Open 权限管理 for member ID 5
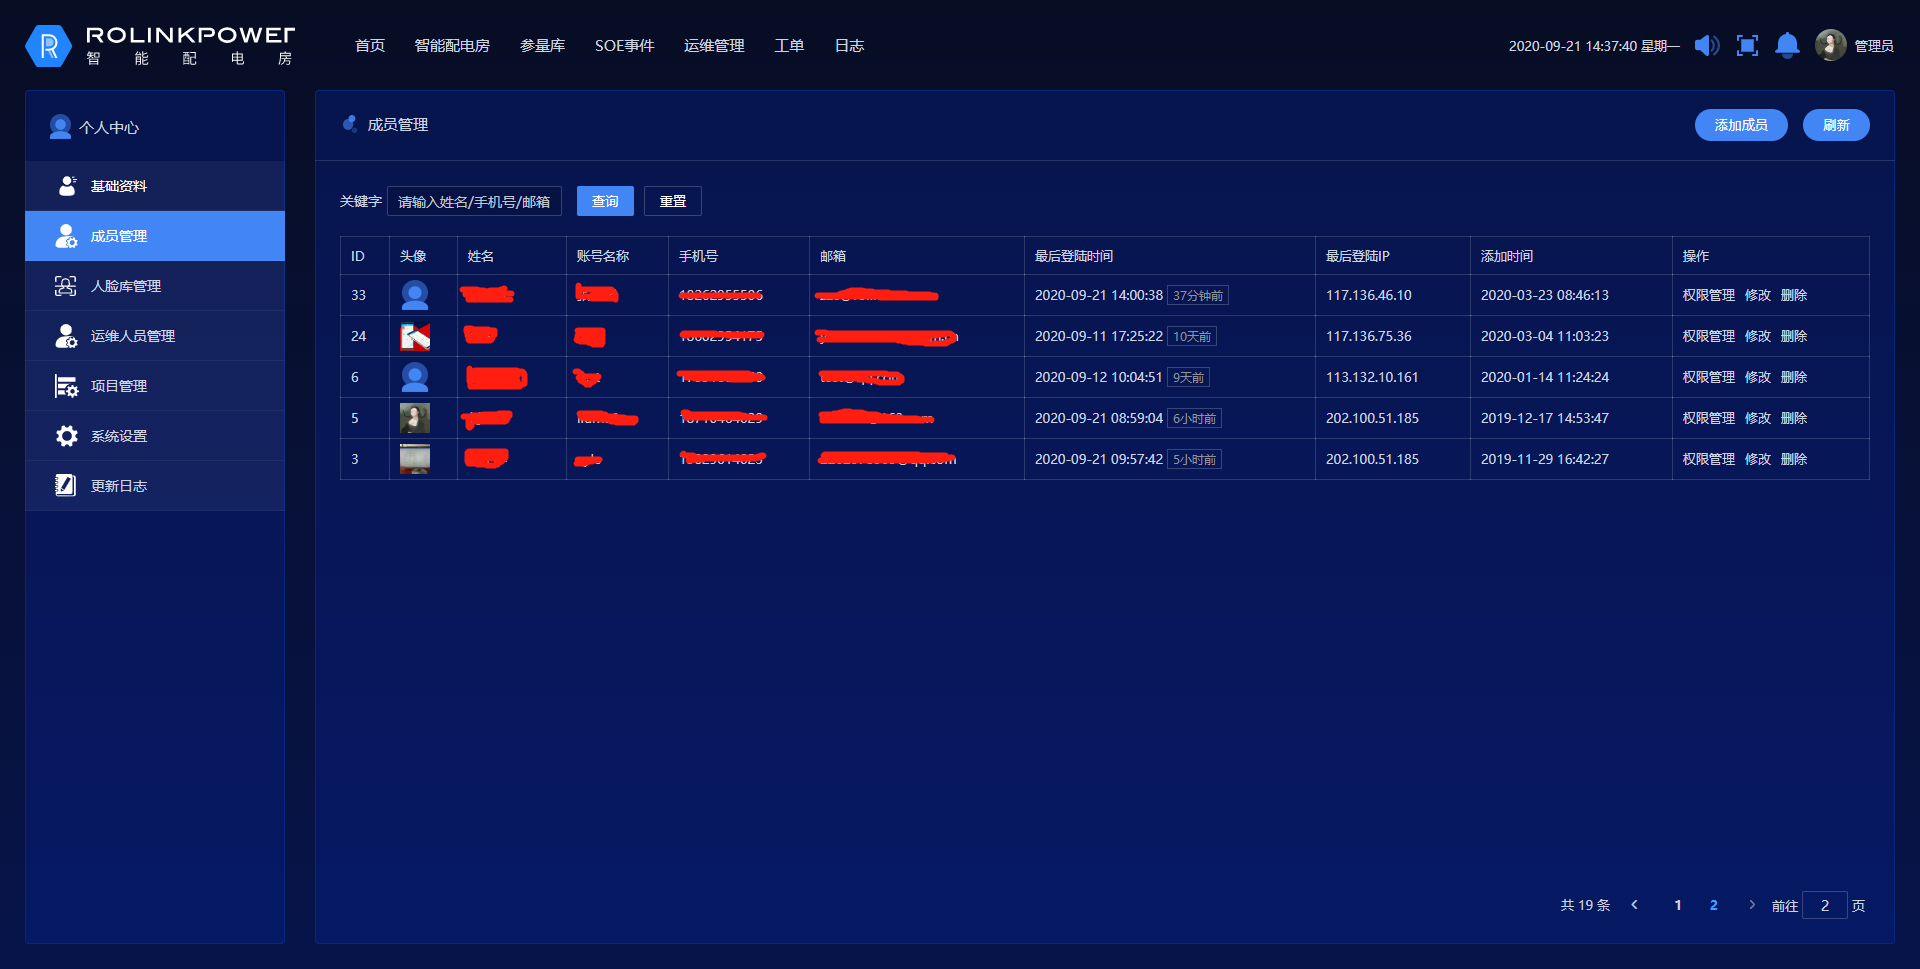1920x969 pixels. (1709, 418)
